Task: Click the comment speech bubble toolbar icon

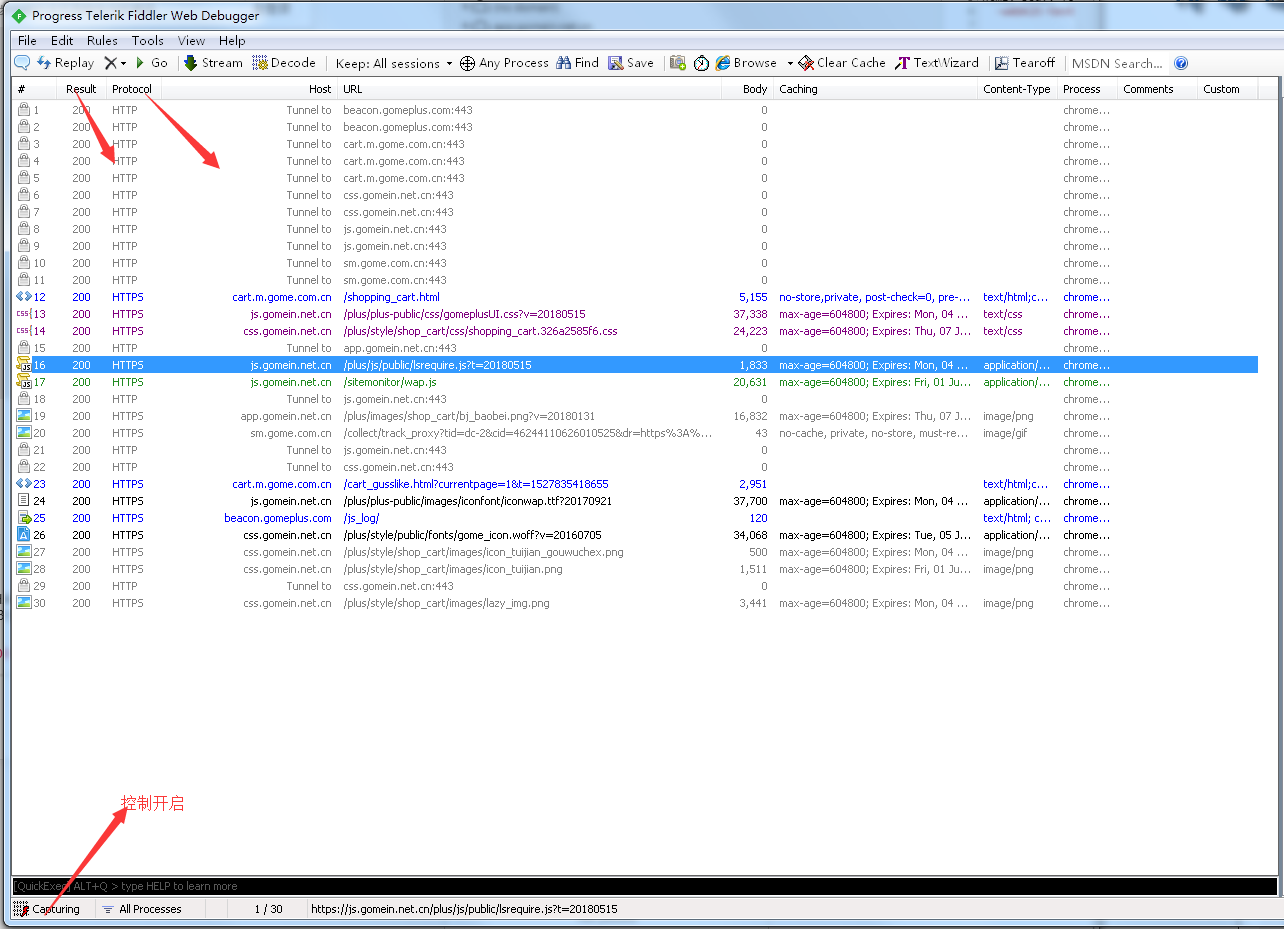Action: click(22, 63)
